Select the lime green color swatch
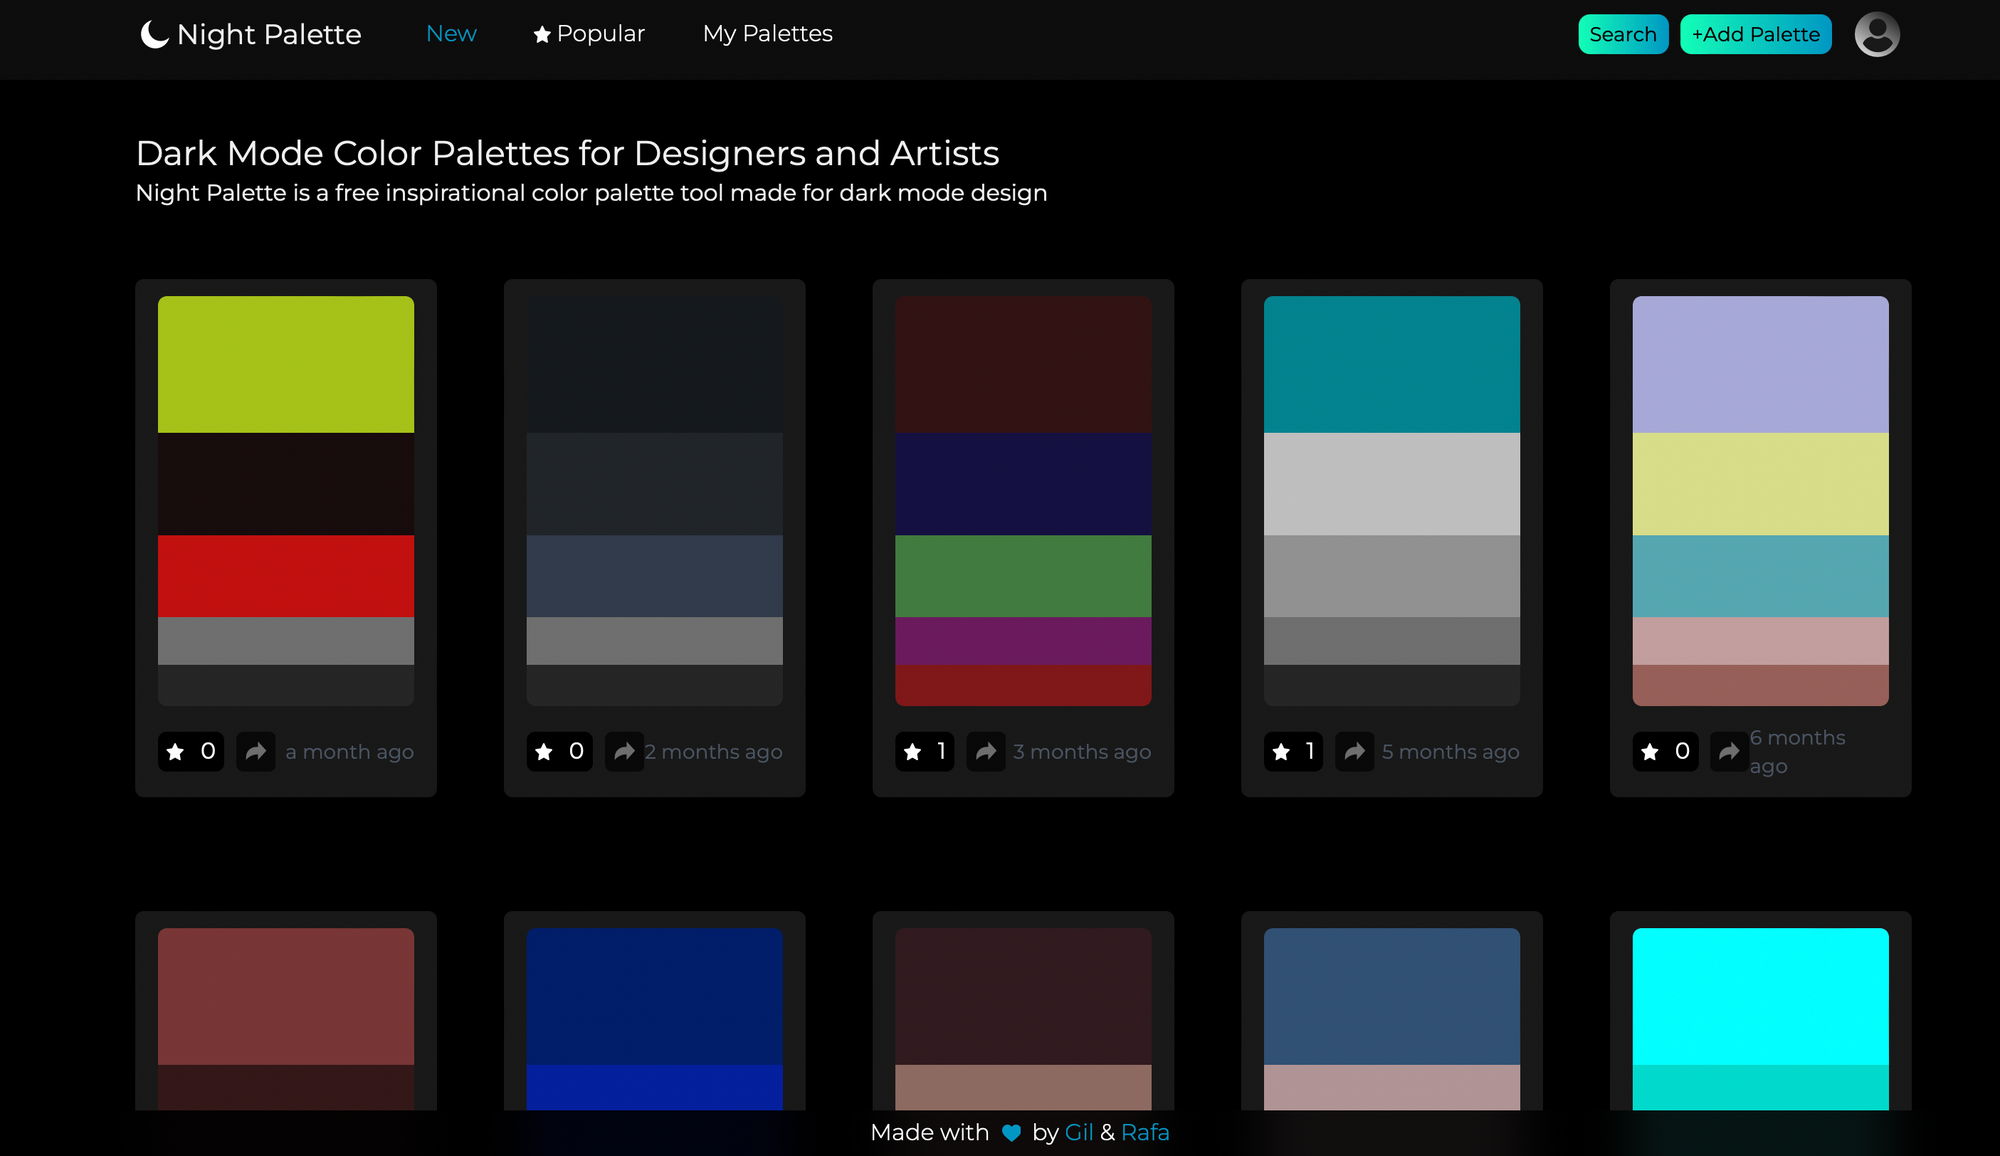Screen dimensions: 2000x1156 286,364
